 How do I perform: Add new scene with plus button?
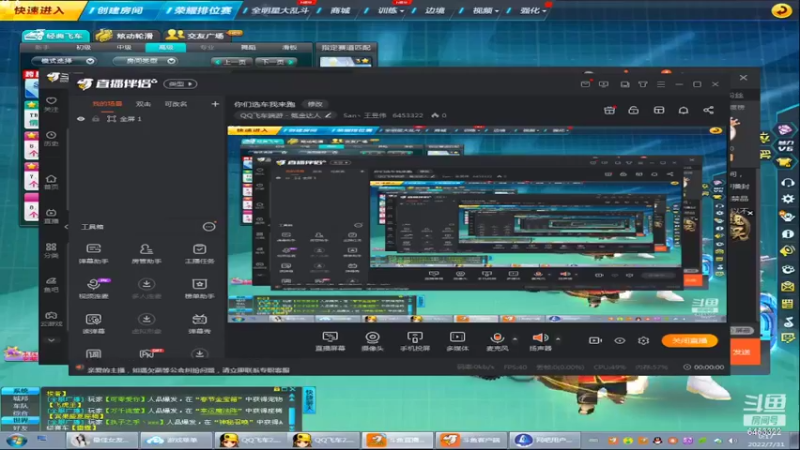[215, 104]
